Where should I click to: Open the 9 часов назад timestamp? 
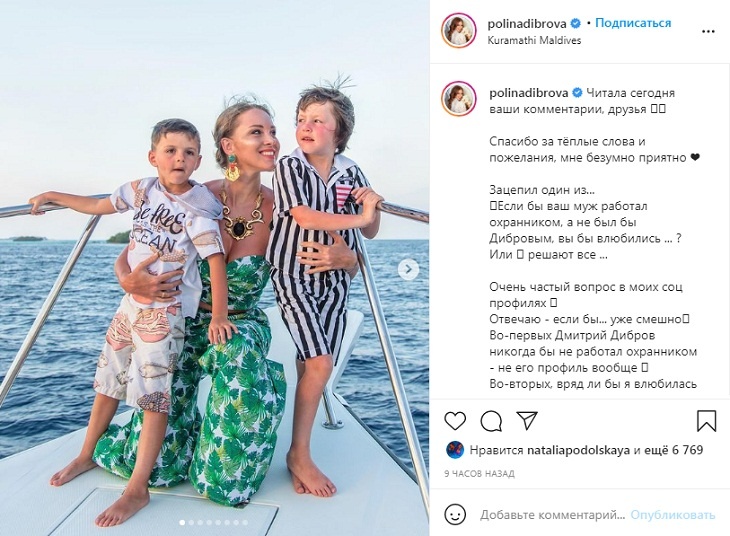pyautogui.click(x=479, y=474)
